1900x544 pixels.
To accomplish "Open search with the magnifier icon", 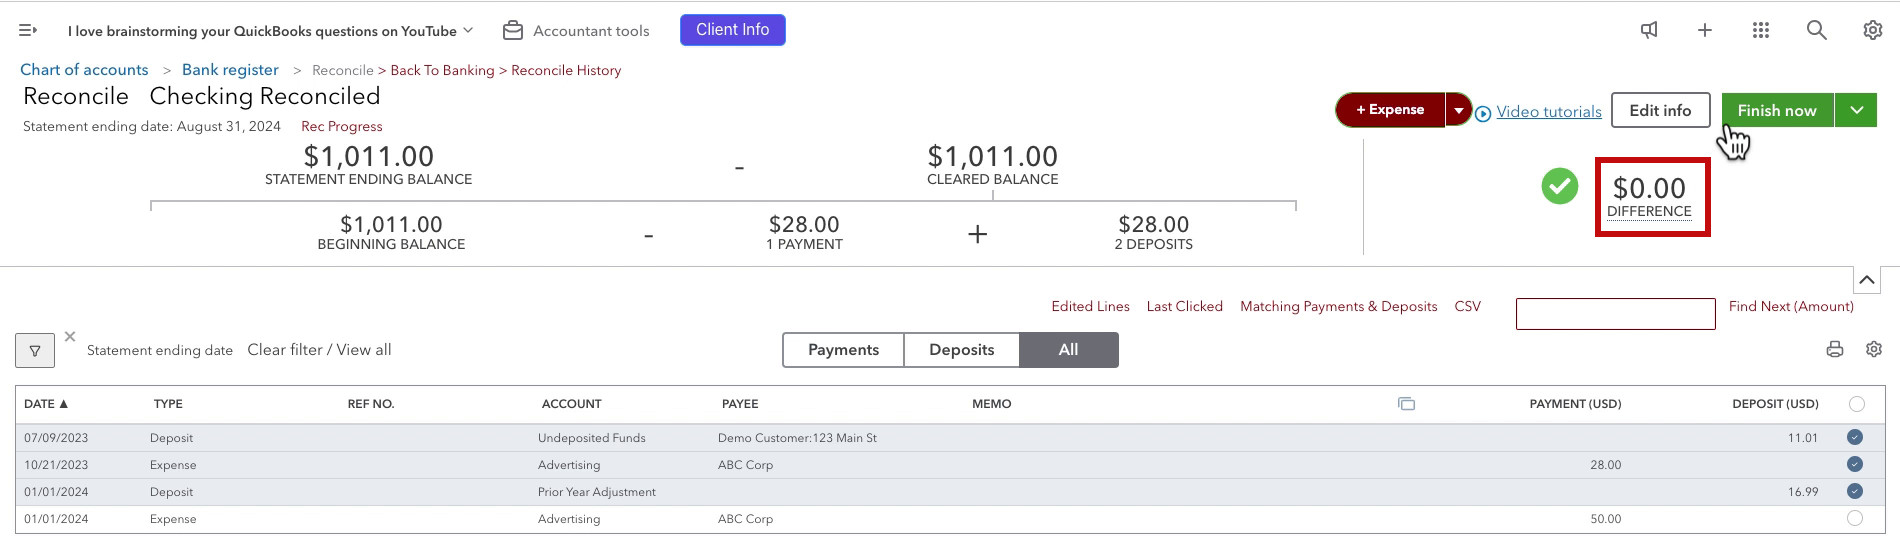I will tap(1817, 30).
